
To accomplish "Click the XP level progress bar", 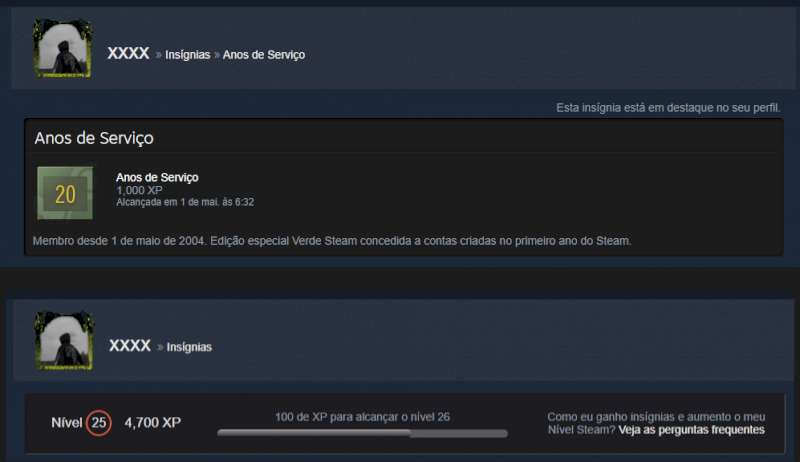I will coord(362,433).
